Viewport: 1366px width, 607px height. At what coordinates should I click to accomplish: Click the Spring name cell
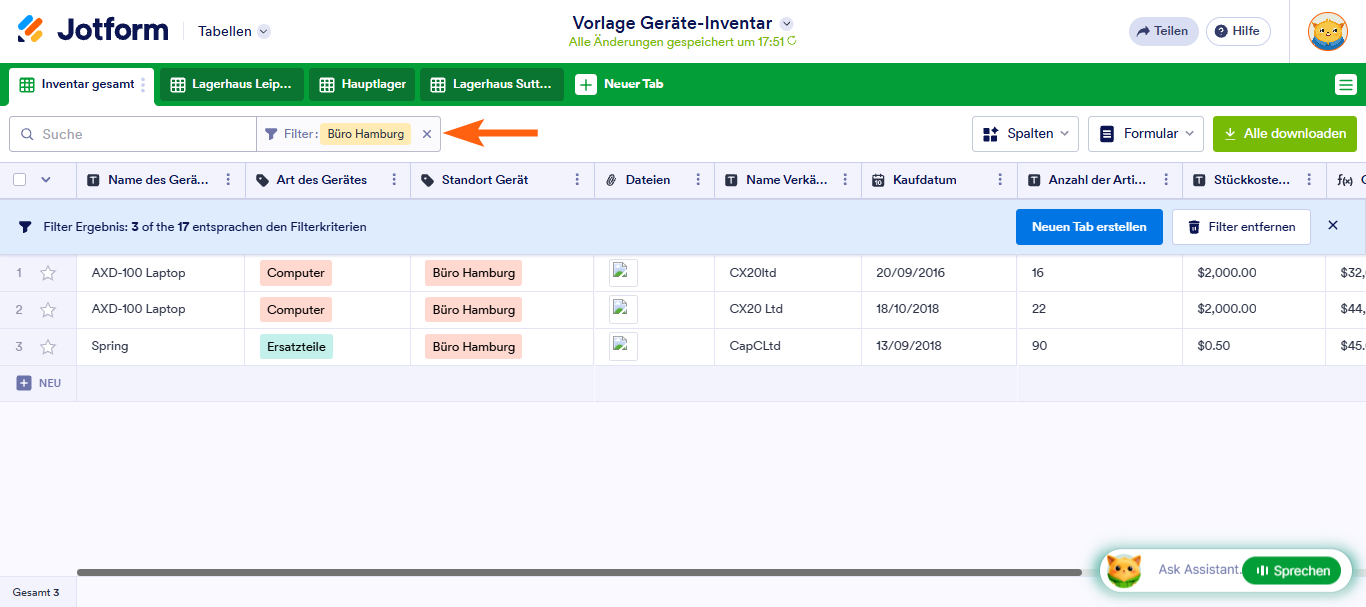coord(161,347)
